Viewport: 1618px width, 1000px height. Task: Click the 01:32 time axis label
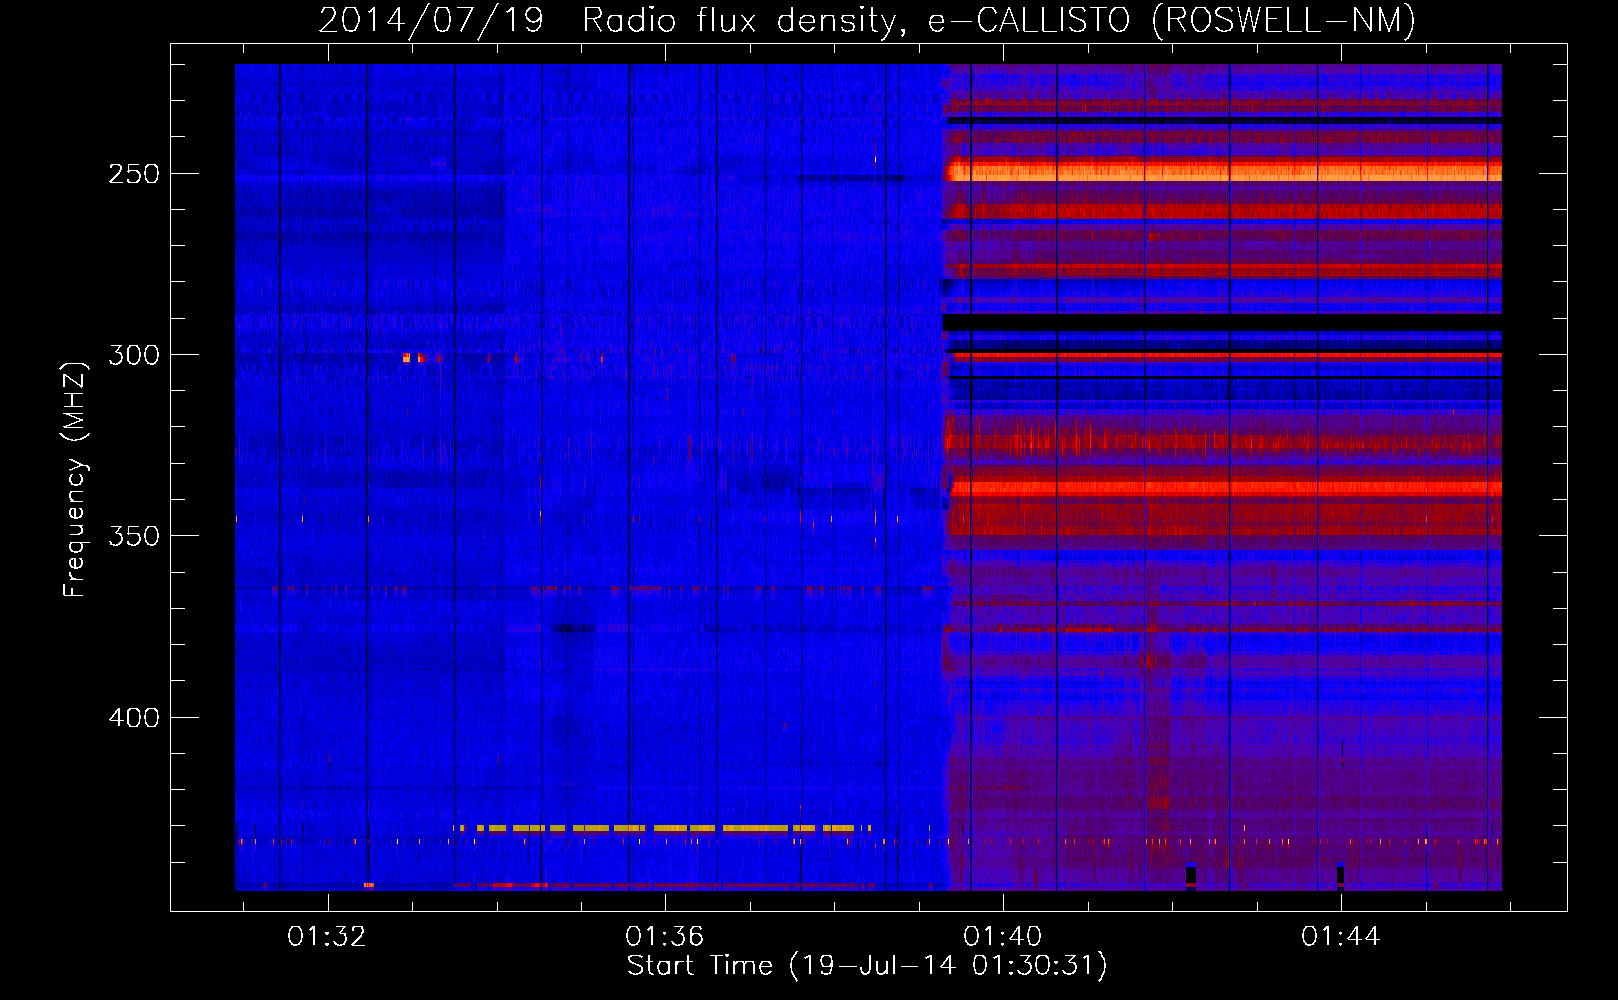[327, 937]
